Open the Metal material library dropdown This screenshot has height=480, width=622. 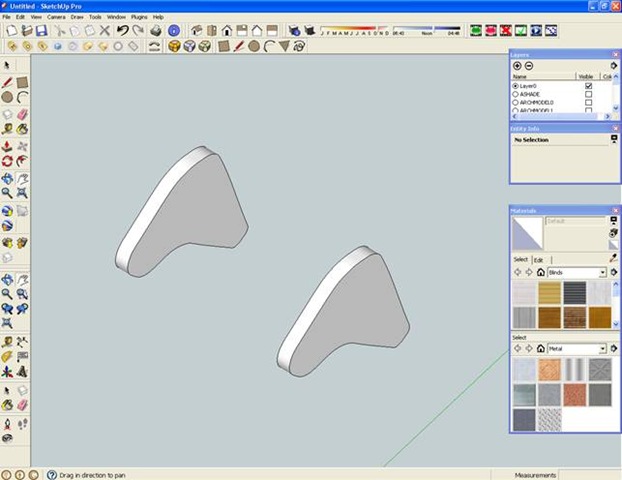[x=602, y=348]
